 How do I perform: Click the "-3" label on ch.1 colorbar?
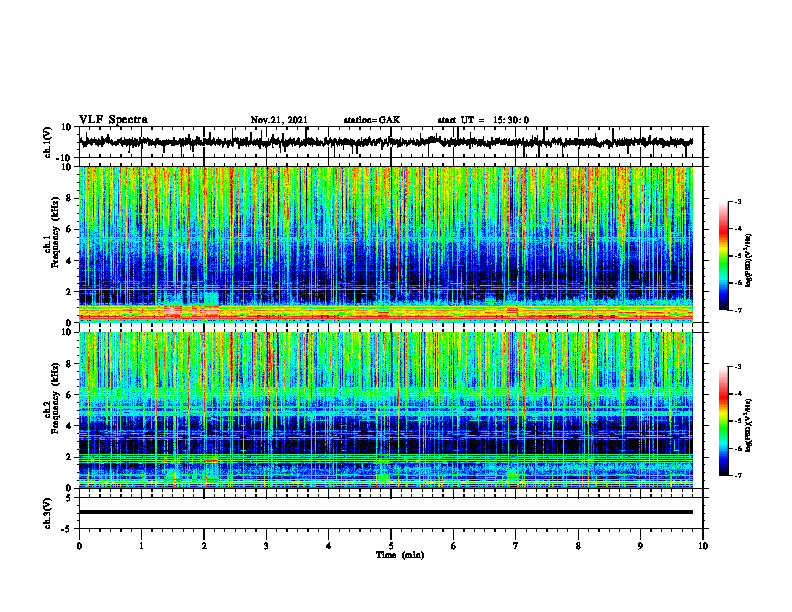[x=737, y=201]
